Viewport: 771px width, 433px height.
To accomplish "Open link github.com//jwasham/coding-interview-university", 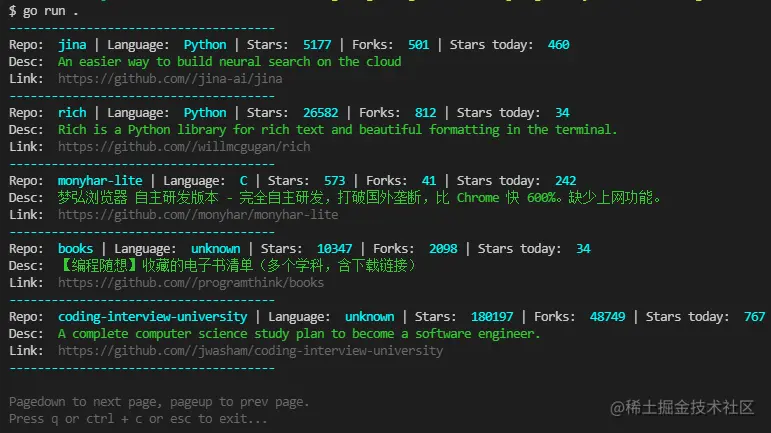I will tap(250, 351).
